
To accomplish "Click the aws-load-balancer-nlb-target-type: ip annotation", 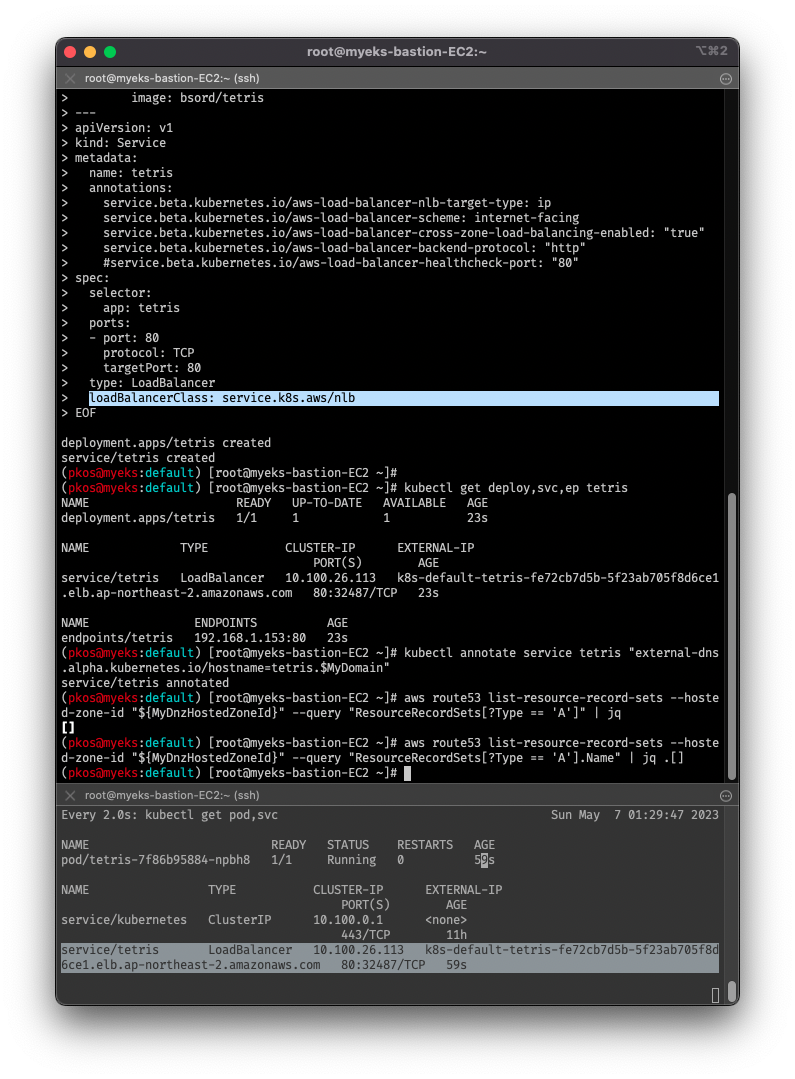I will [x=327, y=203].
